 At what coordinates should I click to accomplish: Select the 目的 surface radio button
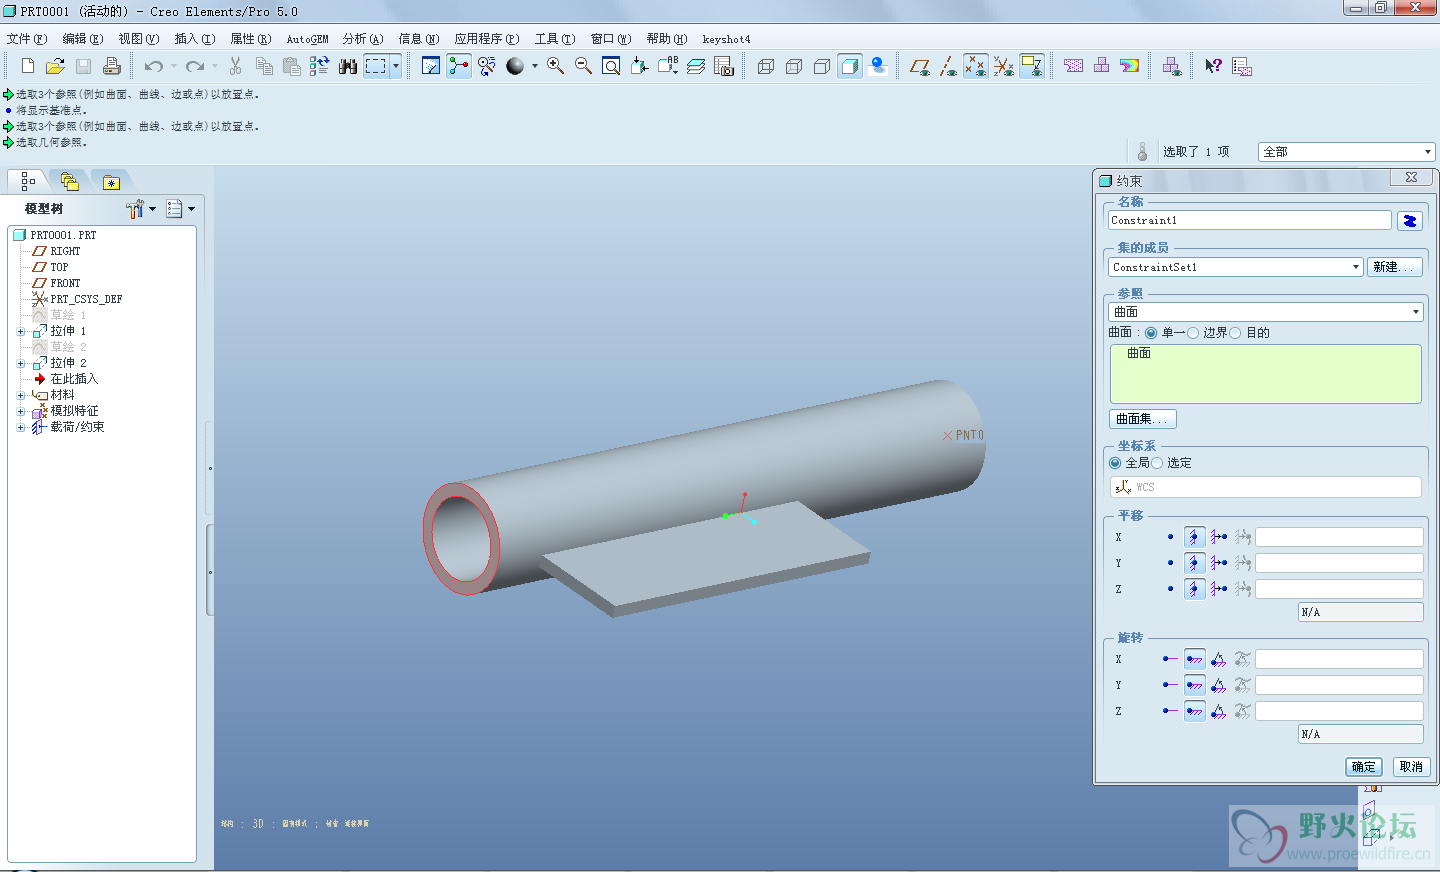click(x=1235, y=333)
